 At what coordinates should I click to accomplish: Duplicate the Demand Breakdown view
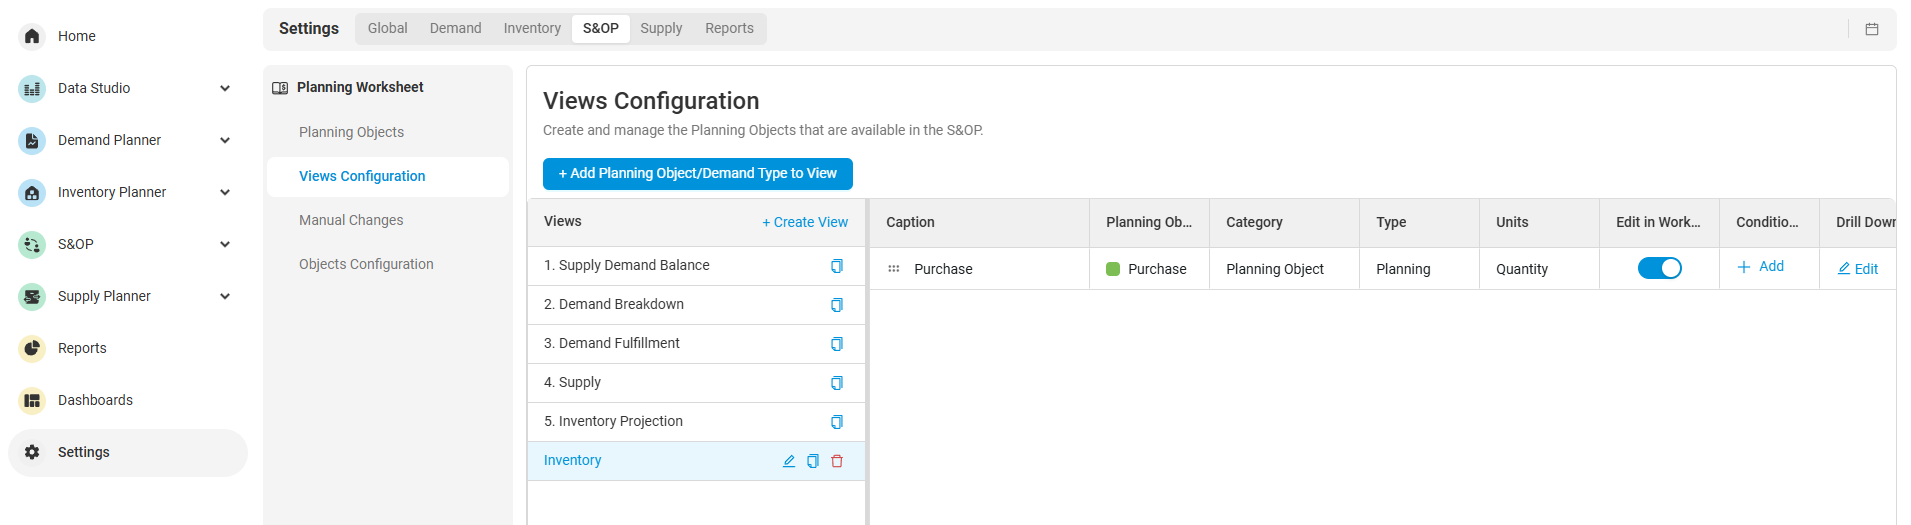pos(837,305)
